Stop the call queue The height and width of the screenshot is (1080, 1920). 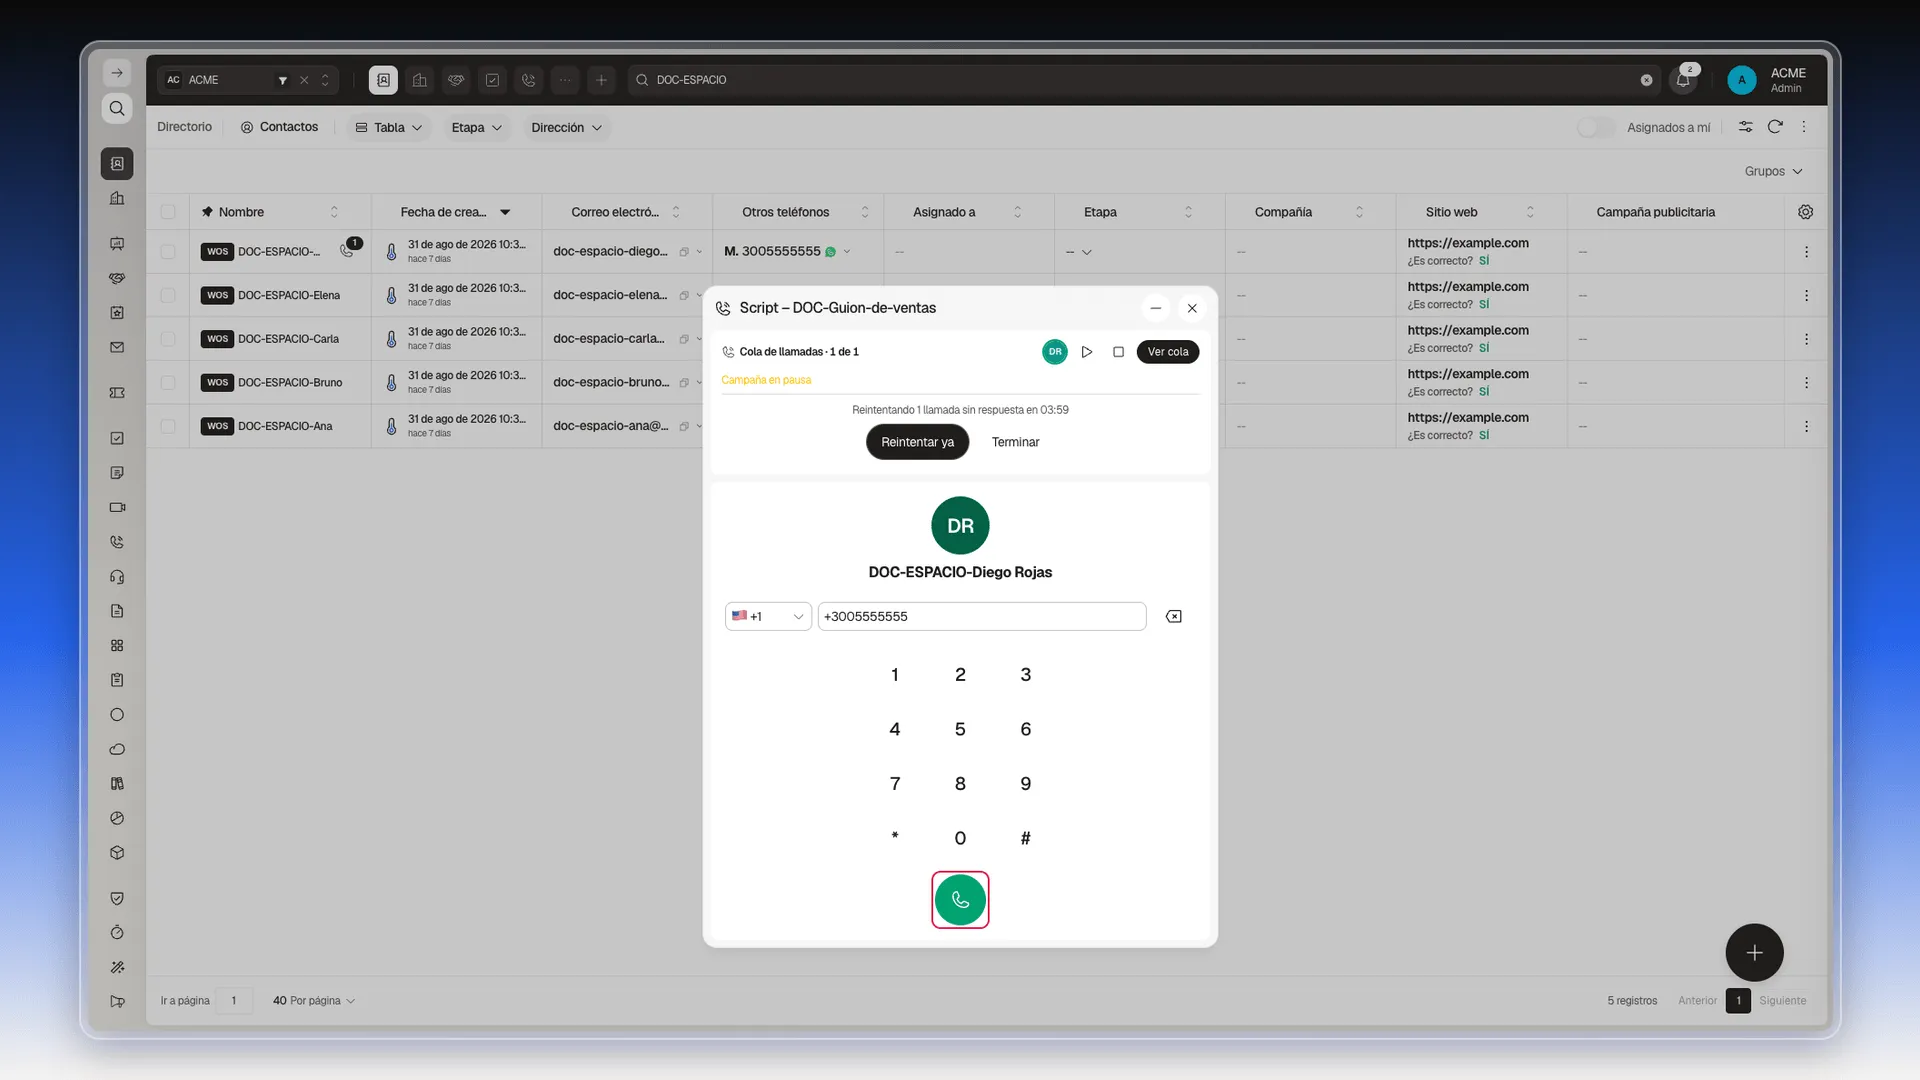[1118, 352]
